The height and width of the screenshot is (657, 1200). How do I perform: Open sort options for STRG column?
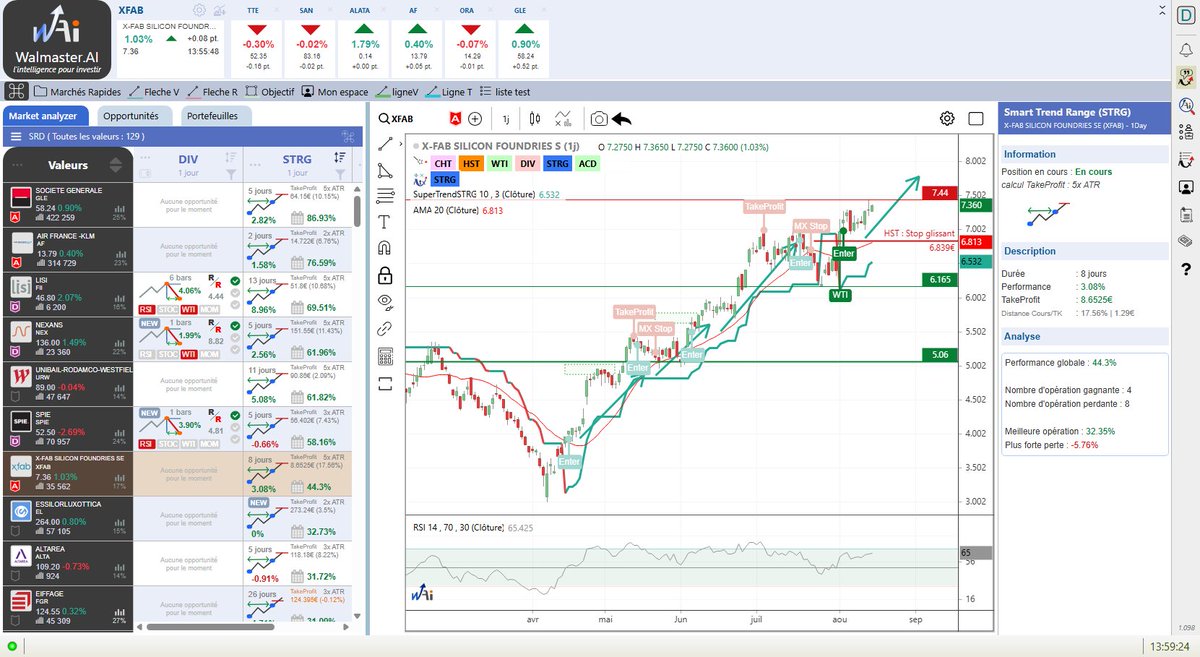pyautogui.click(x=340, y=158)
